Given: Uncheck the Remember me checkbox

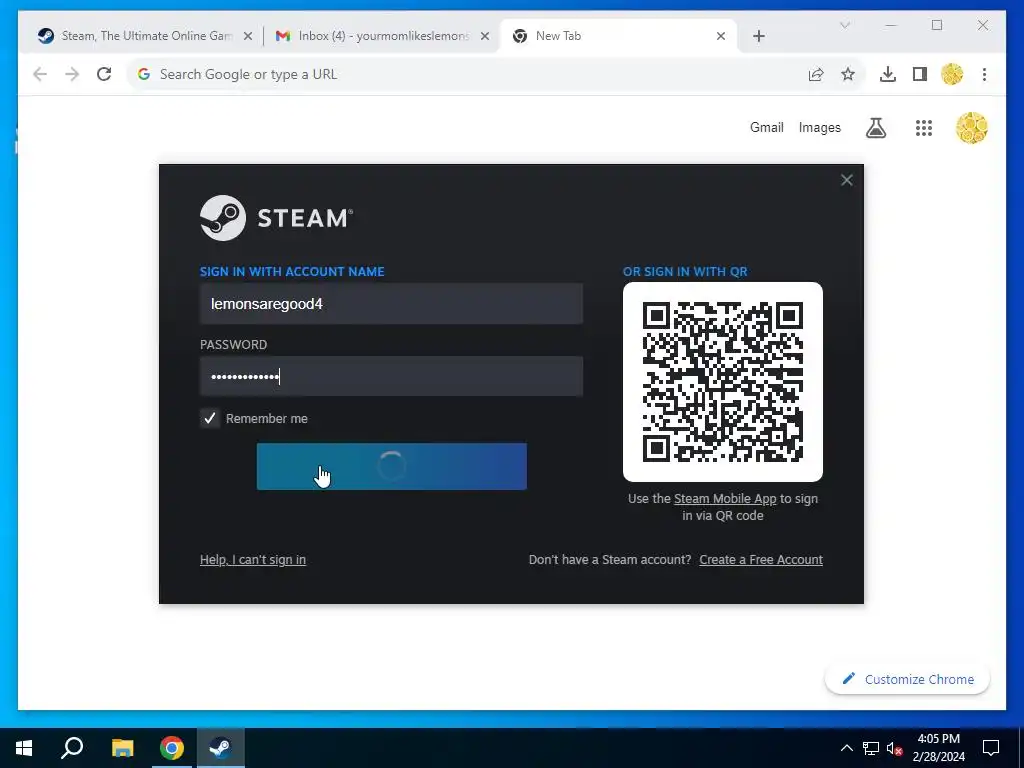Looking at the screenshot, I should (x=210, y=419).
